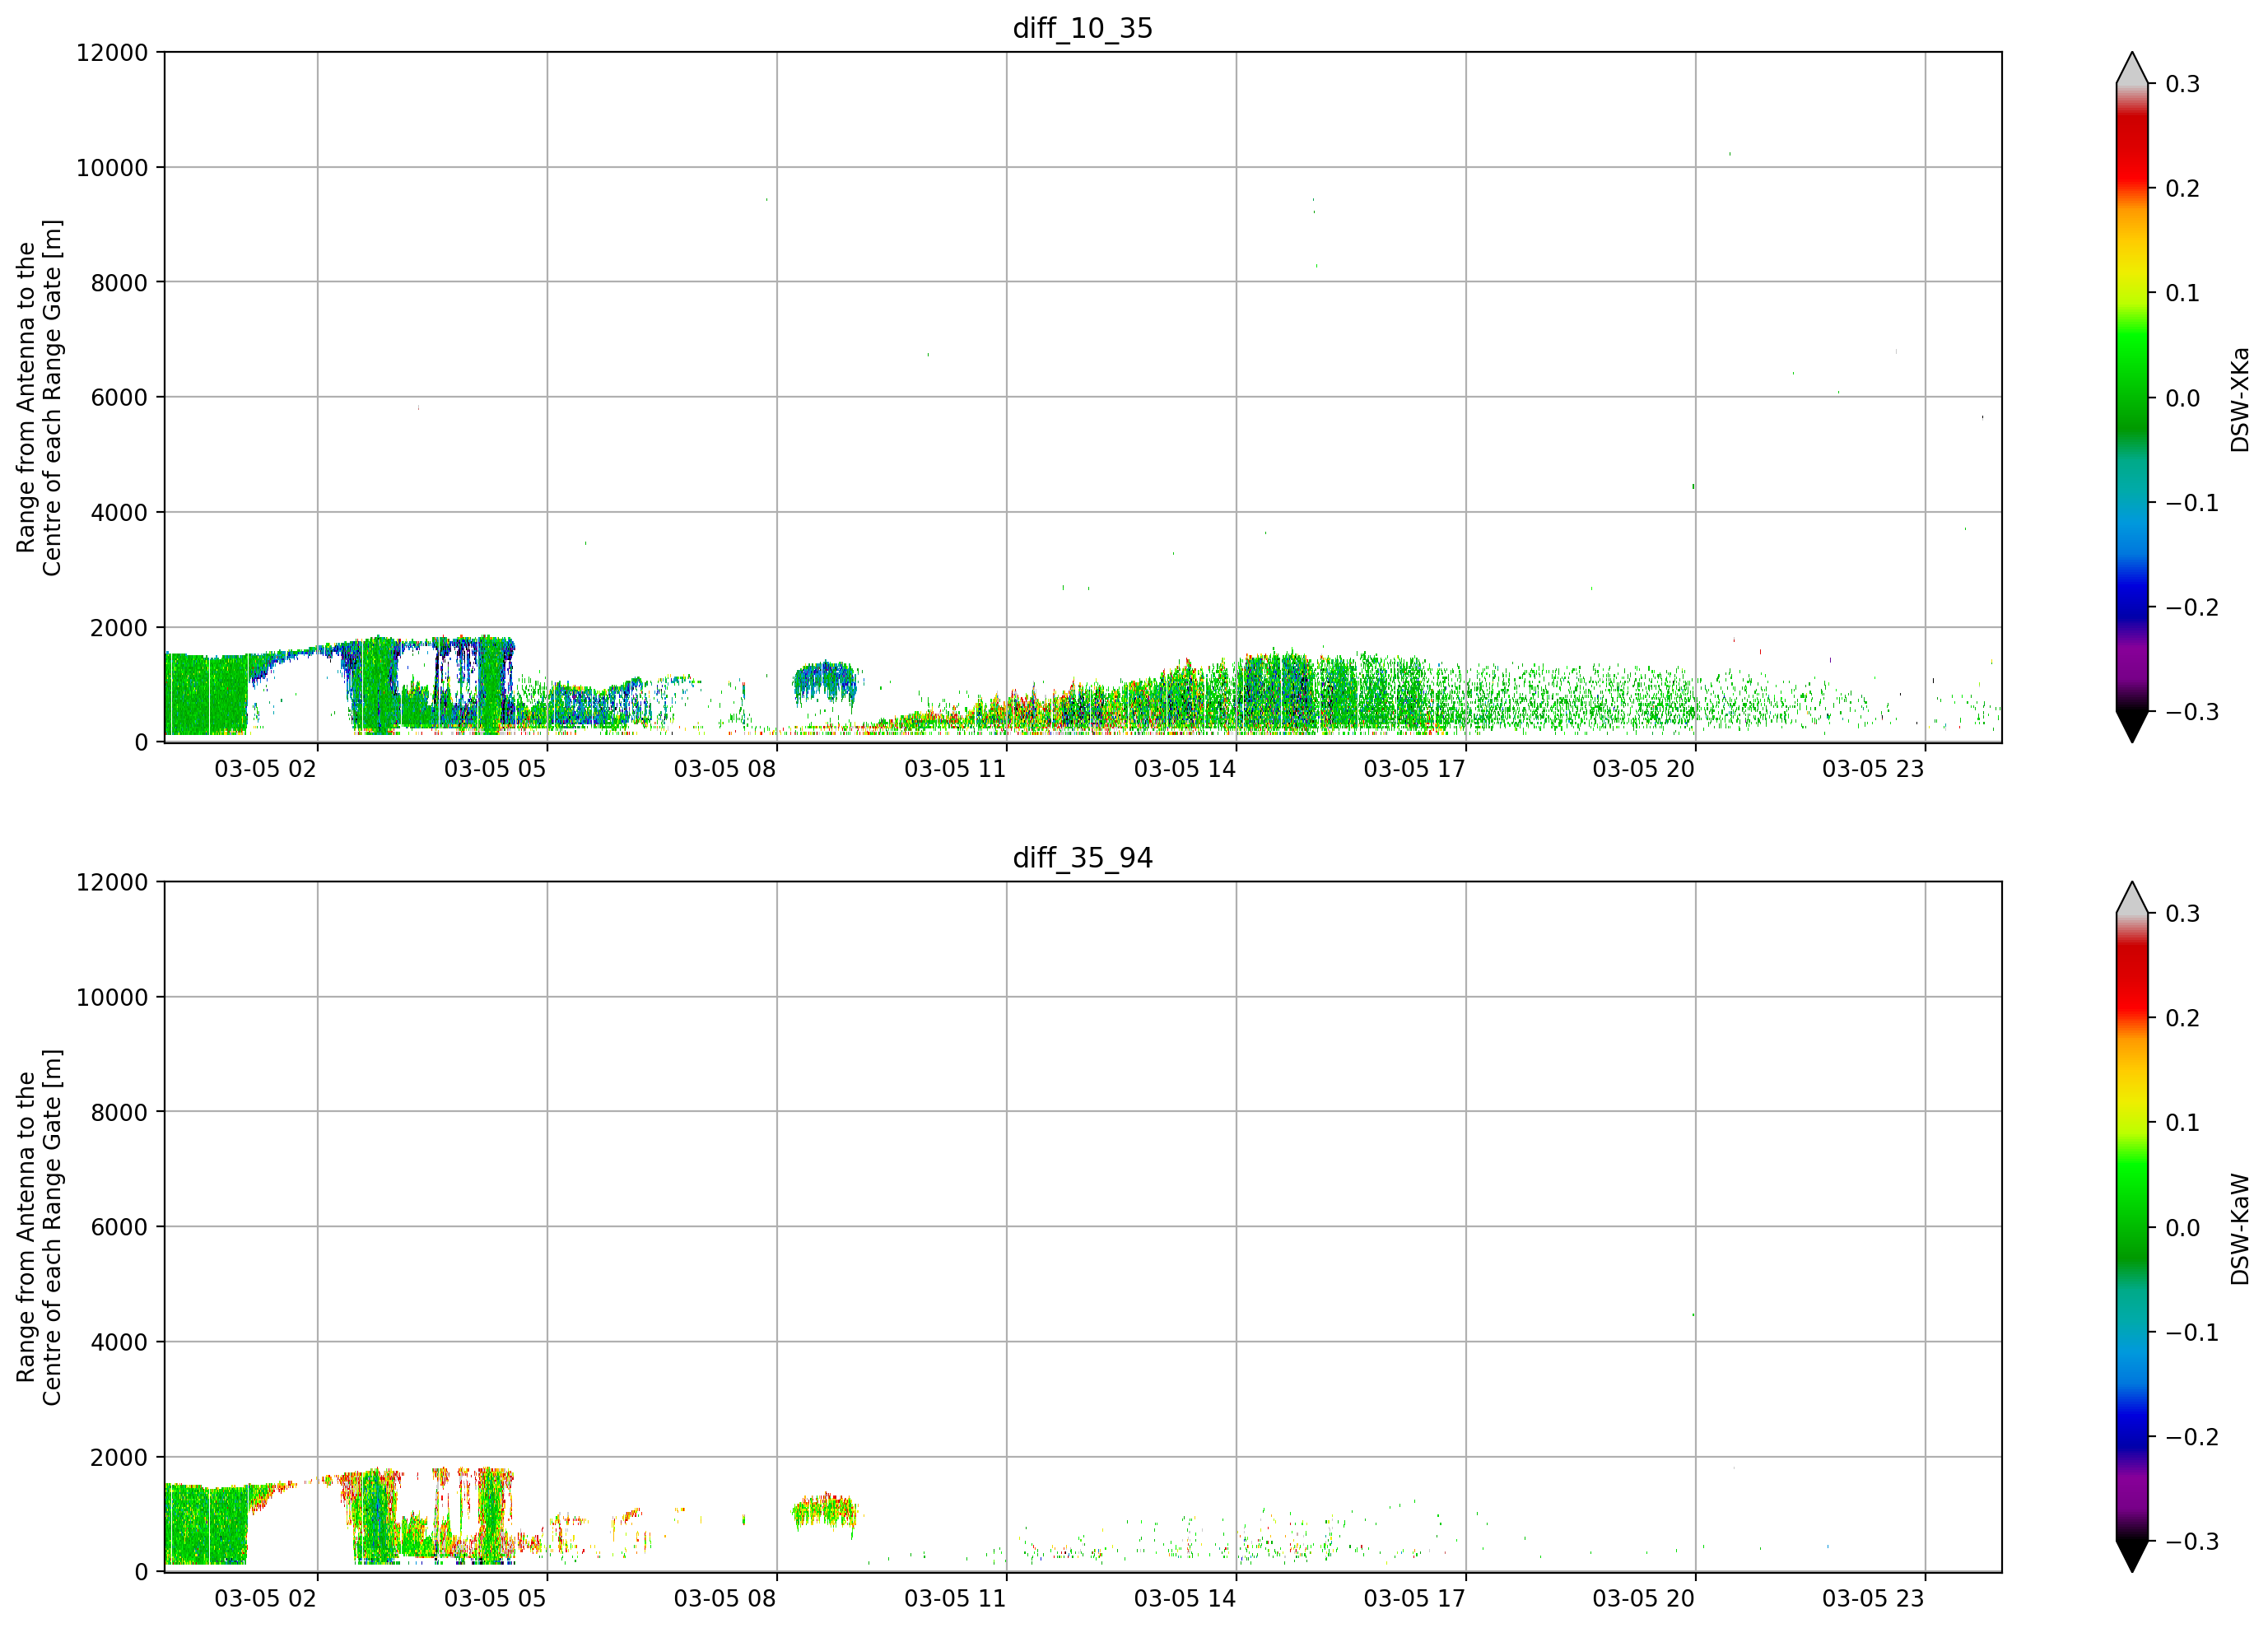The width and height of the screenshot is (2268, 1628).
Task: Click '03-05 17' tick under diff_35_94
Action: coord(1415,1598)
